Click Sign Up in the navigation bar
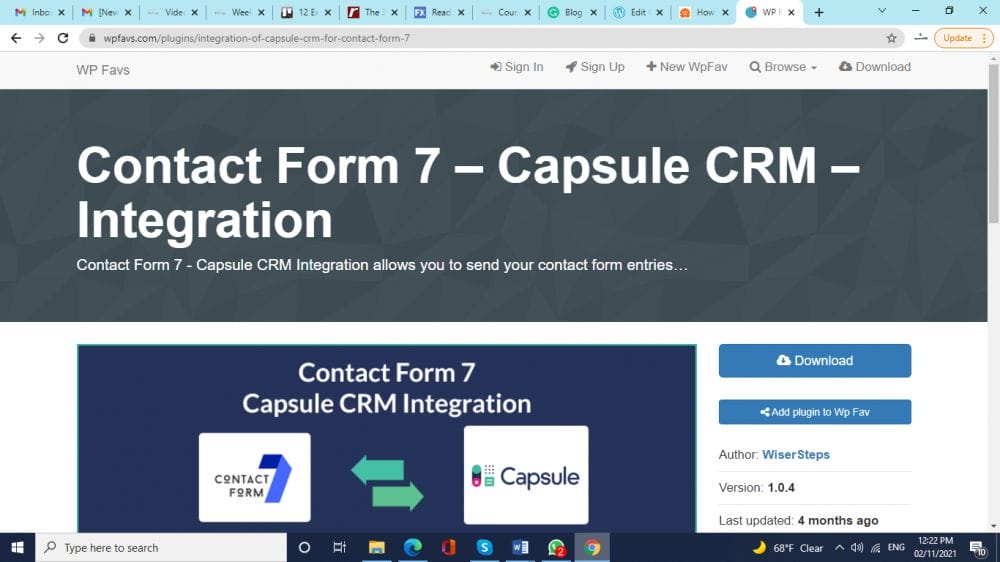 pyautogui.click(x=594, y=67)
